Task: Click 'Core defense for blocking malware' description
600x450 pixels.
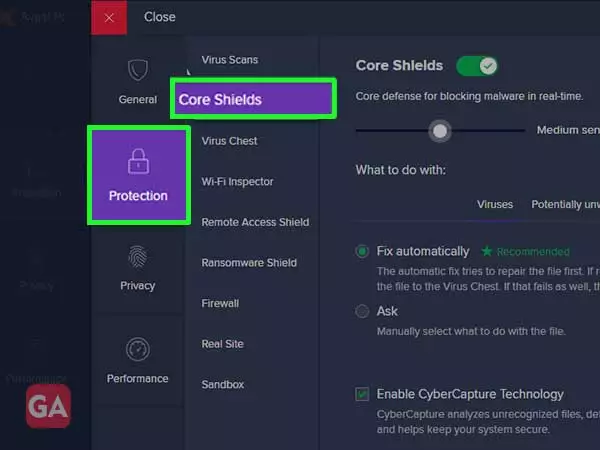Action: [469, 96]
